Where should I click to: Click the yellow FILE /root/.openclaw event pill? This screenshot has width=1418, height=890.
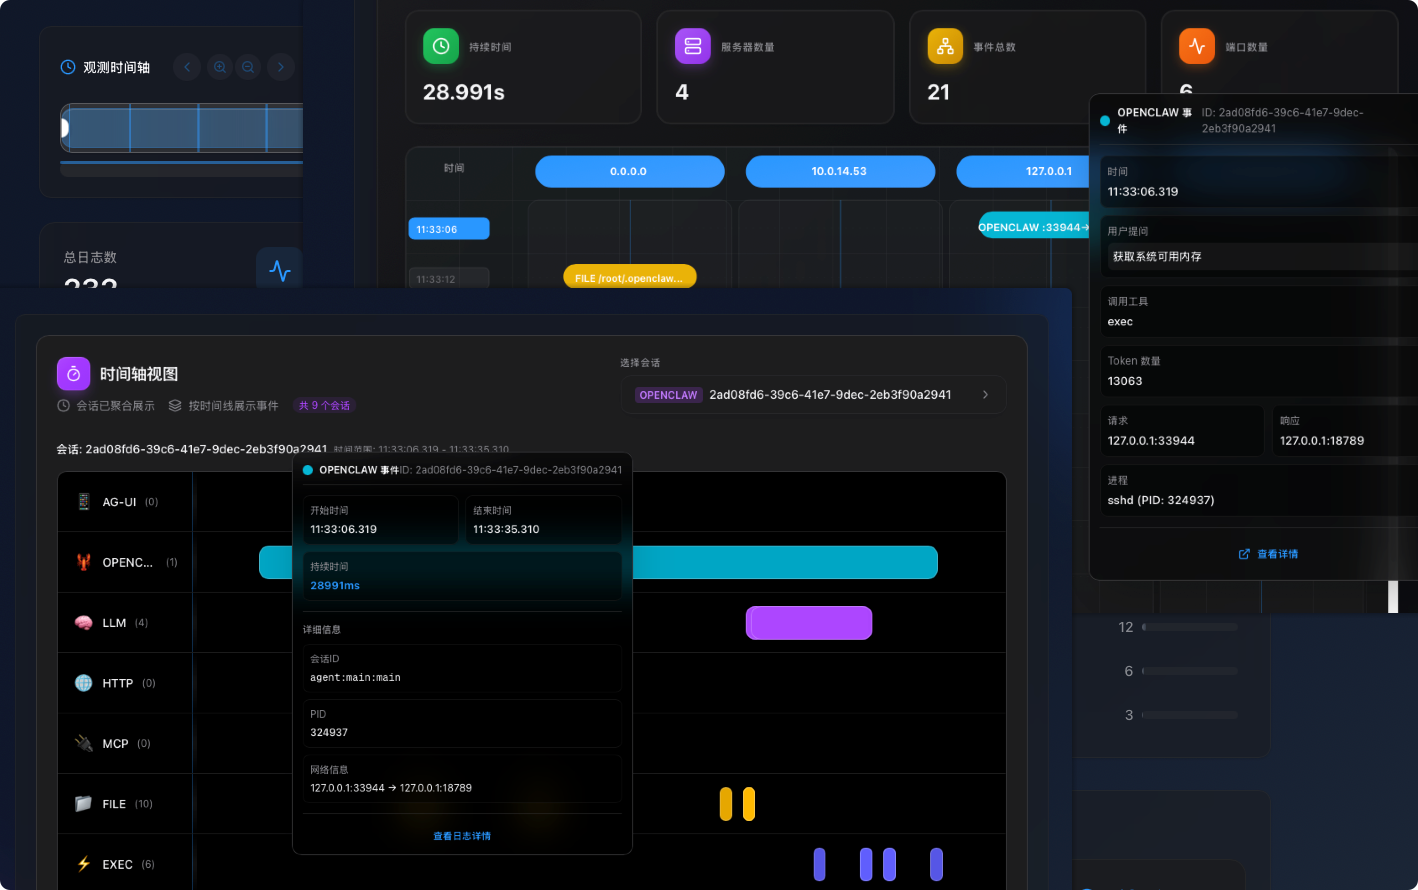click(x=629, y=278)
